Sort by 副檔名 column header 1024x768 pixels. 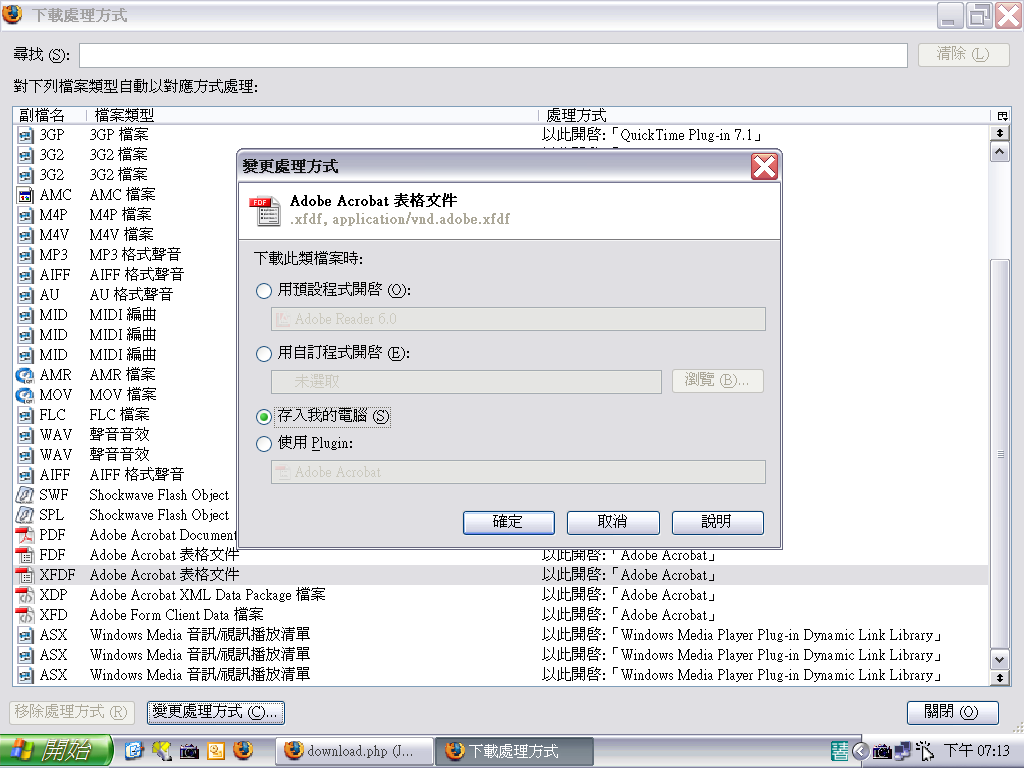click(x=50, y=116)
